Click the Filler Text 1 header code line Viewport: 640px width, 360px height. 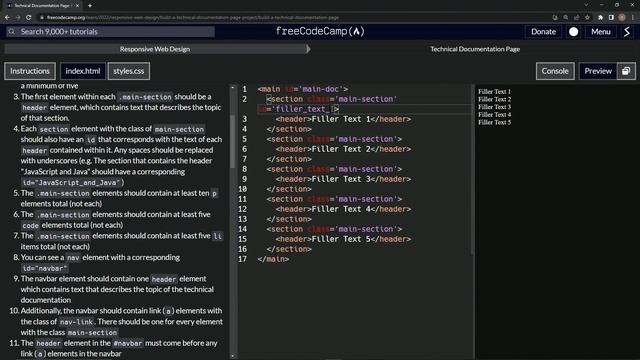click(x=343, y=119)
